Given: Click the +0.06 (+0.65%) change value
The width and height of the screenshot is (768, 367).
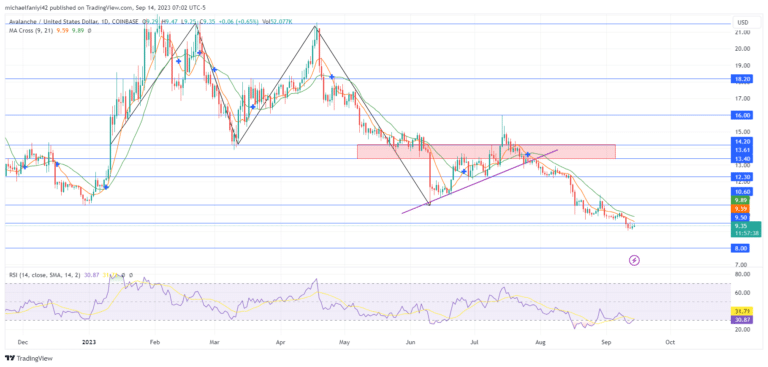Looking at the screenshot, I should [239, 22].
